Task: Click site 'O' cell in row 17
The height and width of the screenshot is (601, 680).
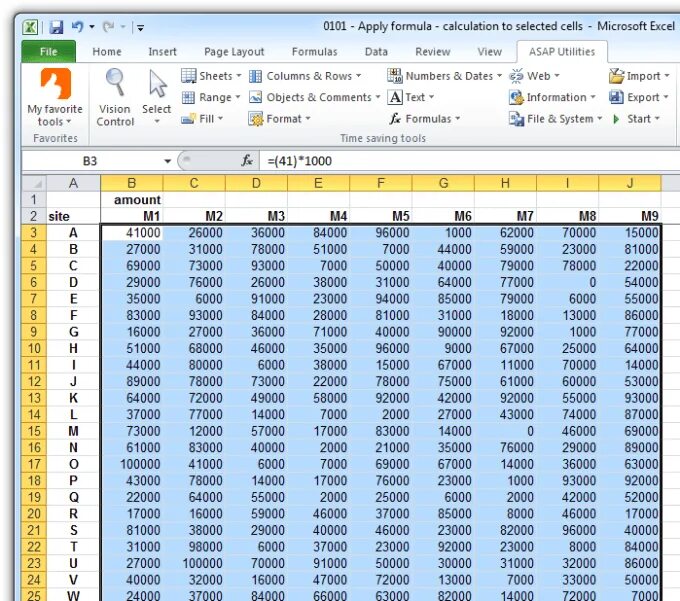Action: click(73, 464)
